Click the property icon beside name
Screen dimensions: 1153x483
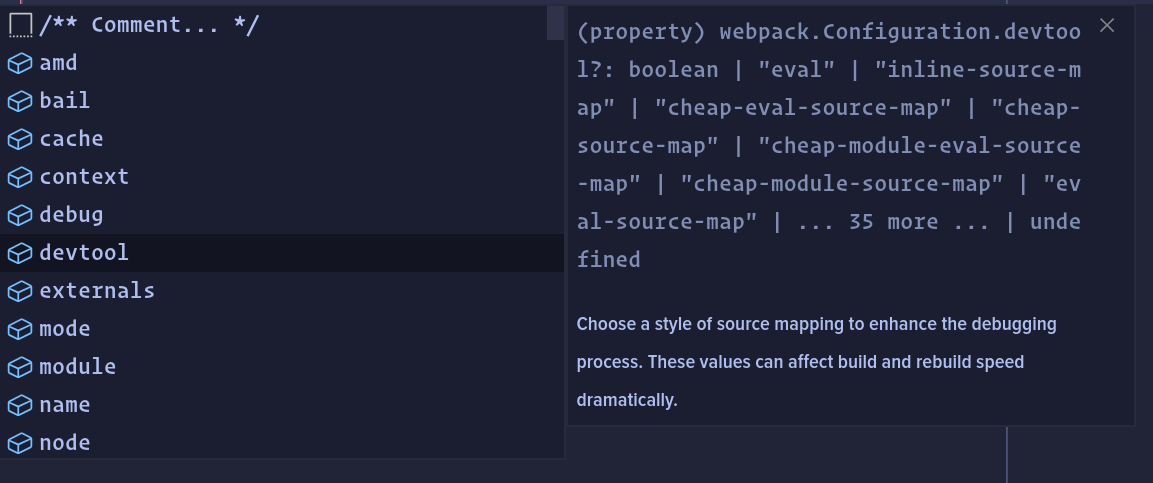tap(20, 405)
